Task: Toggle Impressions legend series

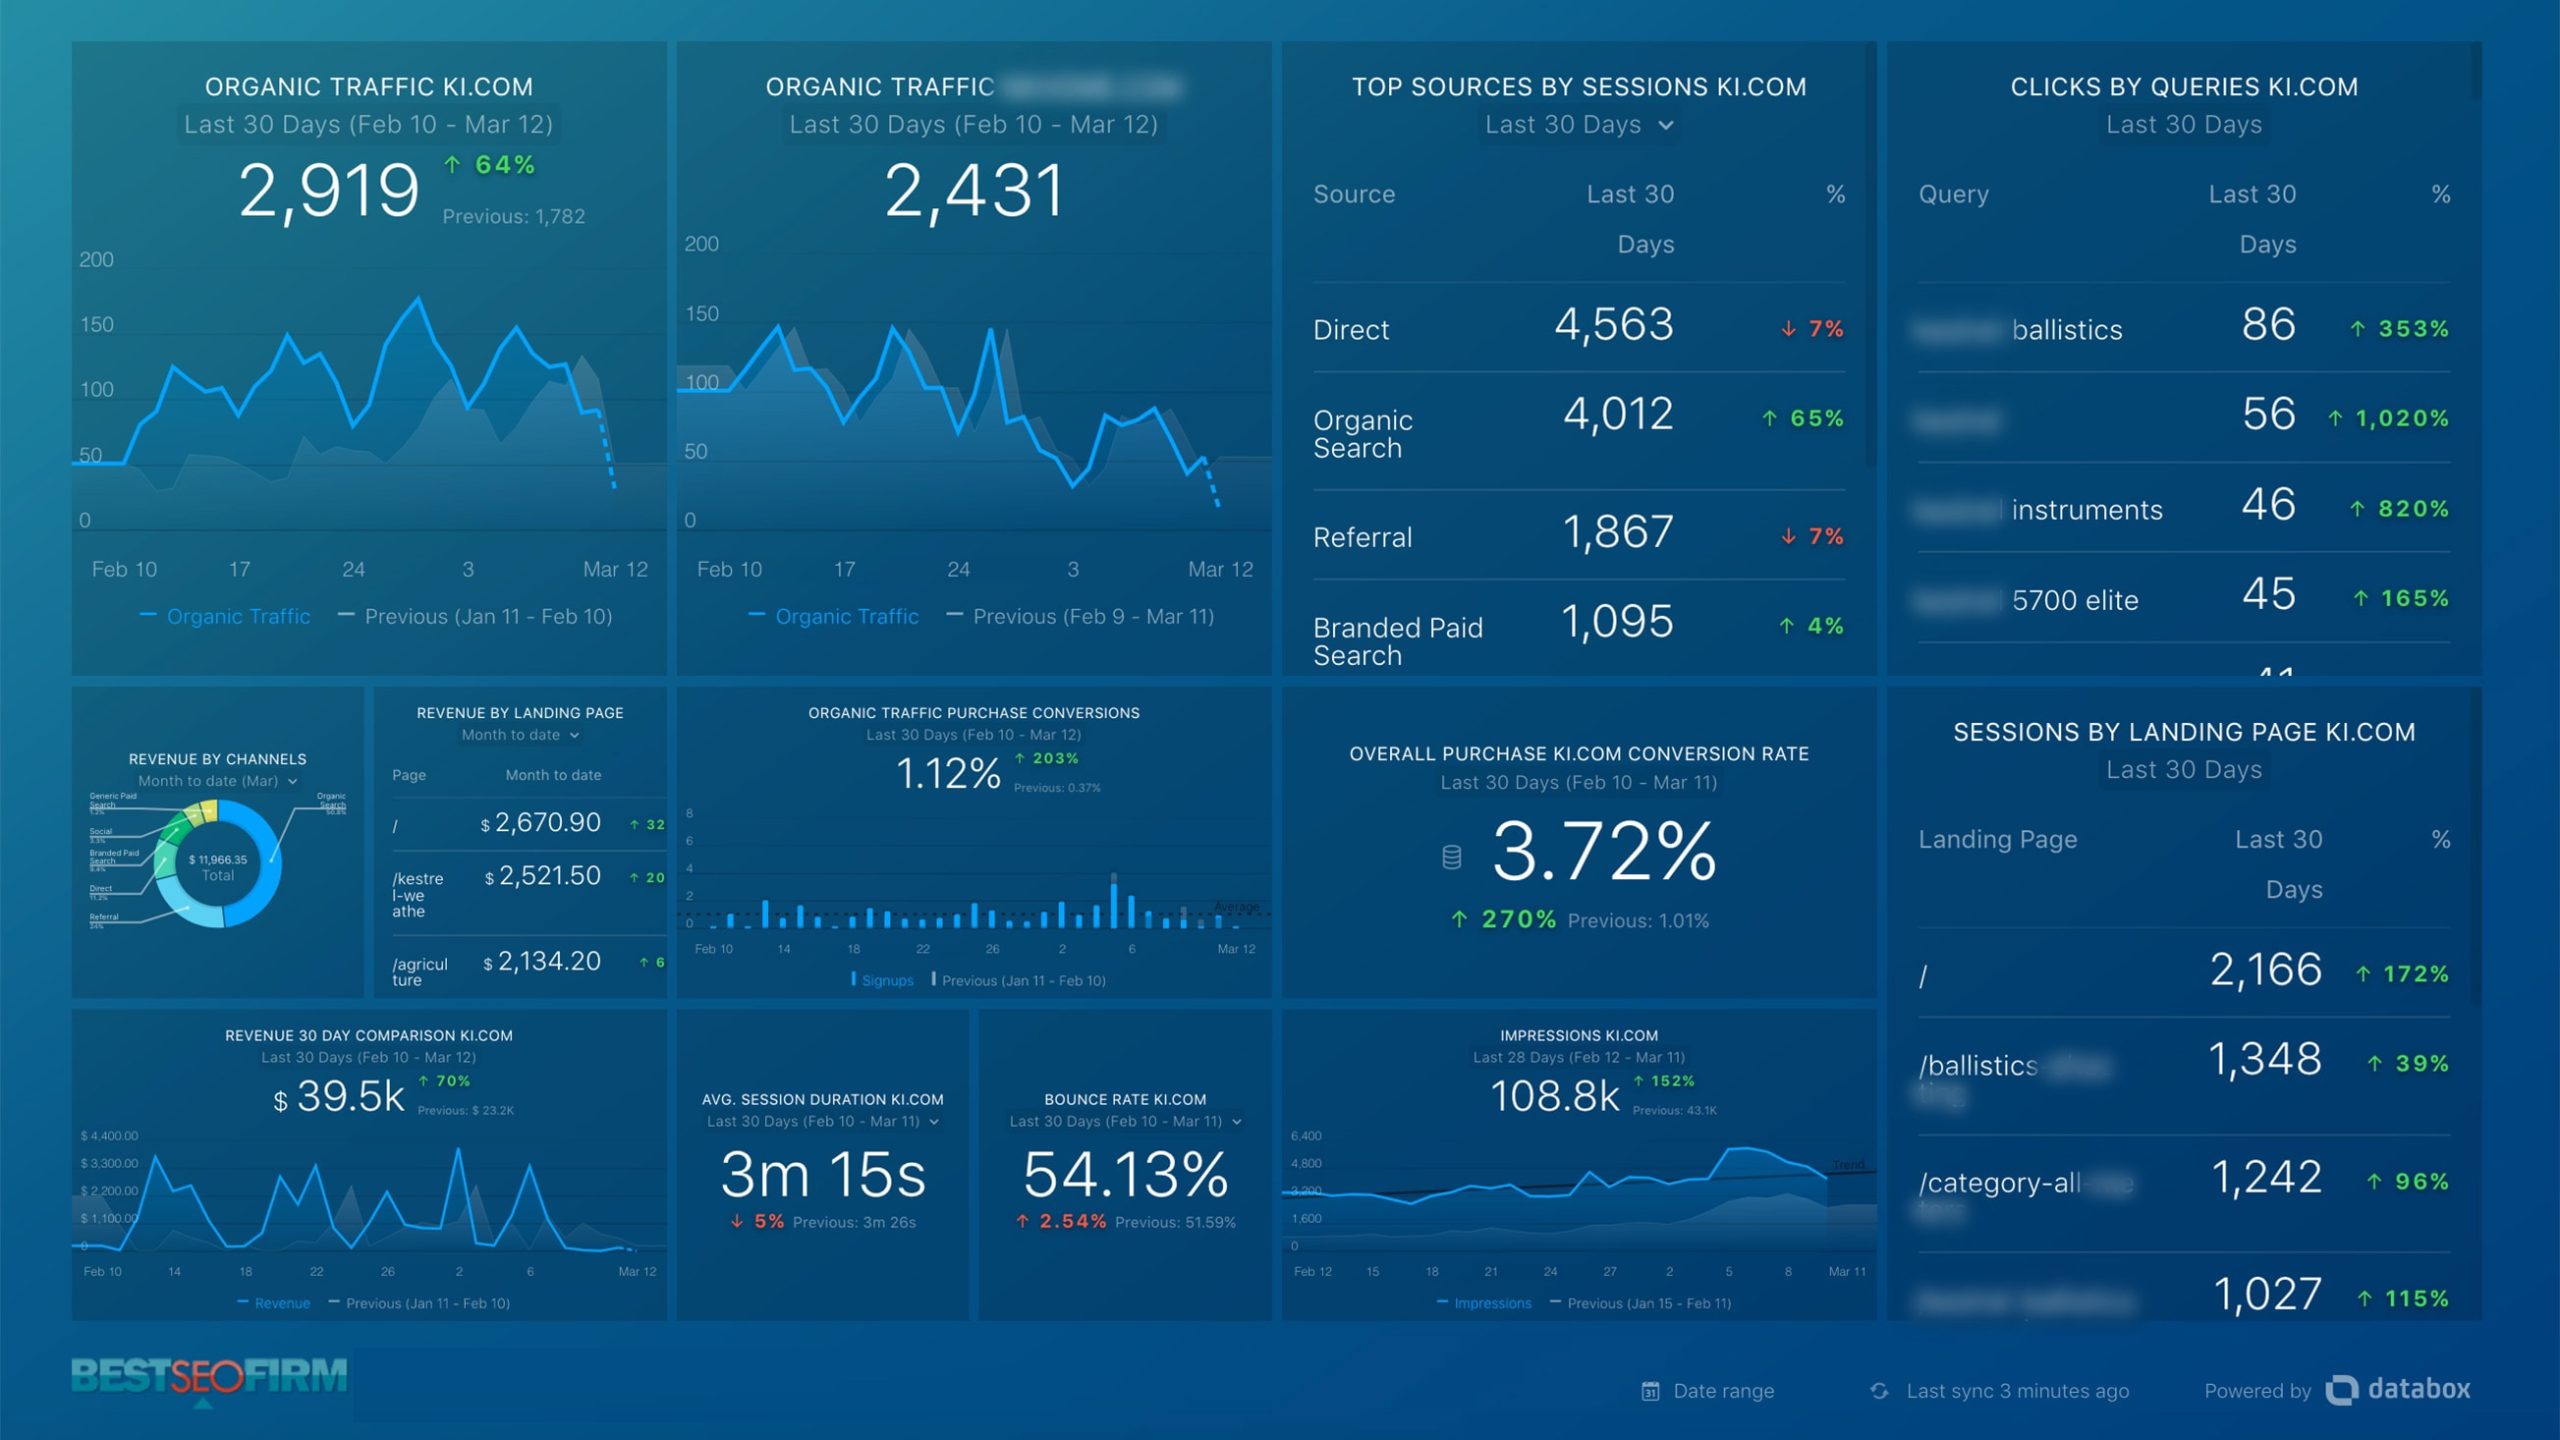Action: pos(1484,1303)
